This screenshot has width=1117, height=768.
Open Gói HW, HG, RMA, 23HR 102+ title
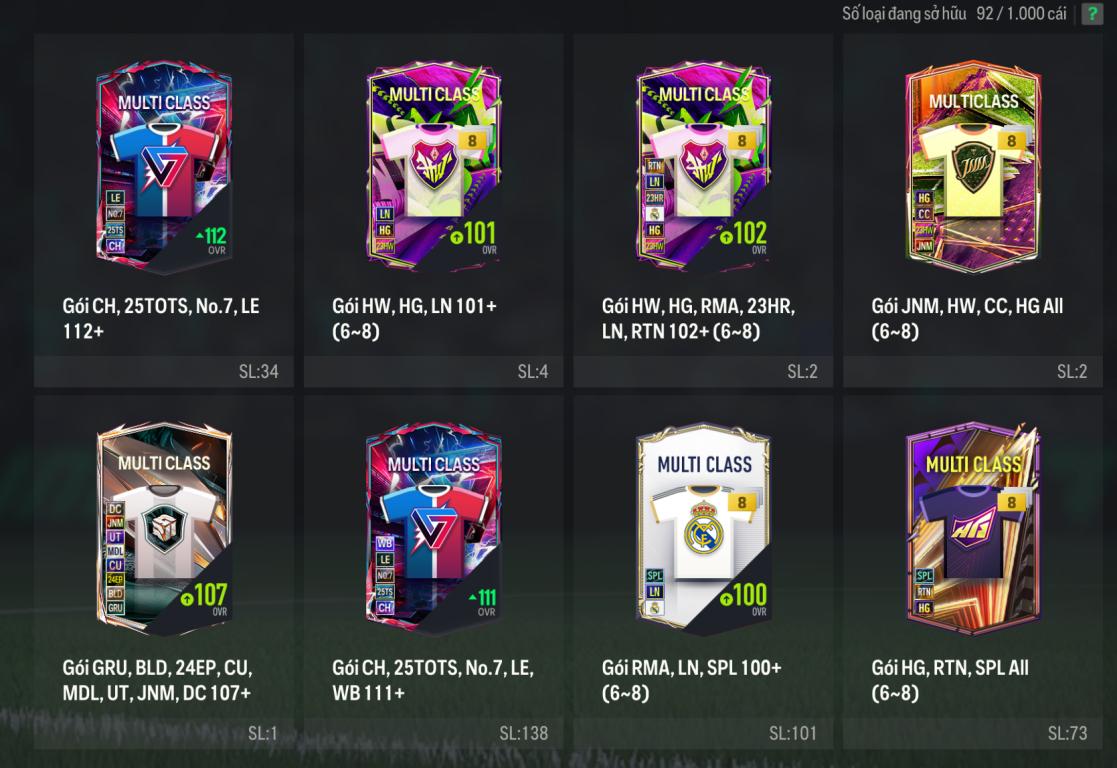pos(698,318)
